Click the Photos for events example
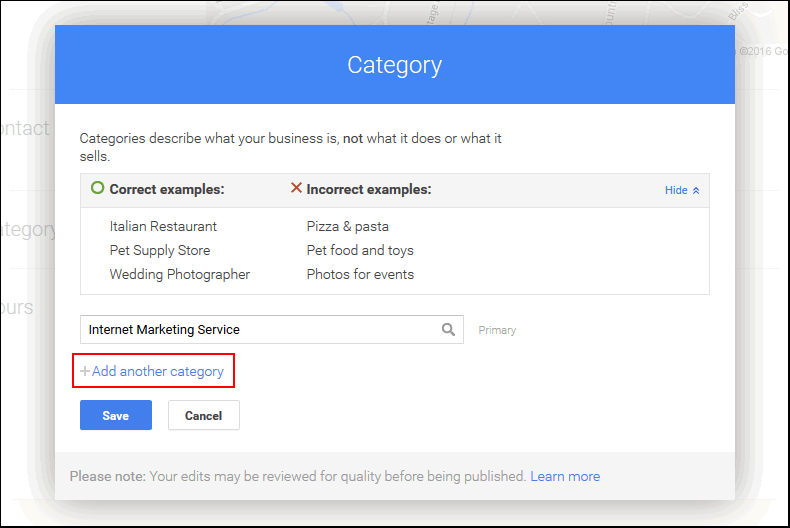The image size is (790, 528). pos(360,275)
